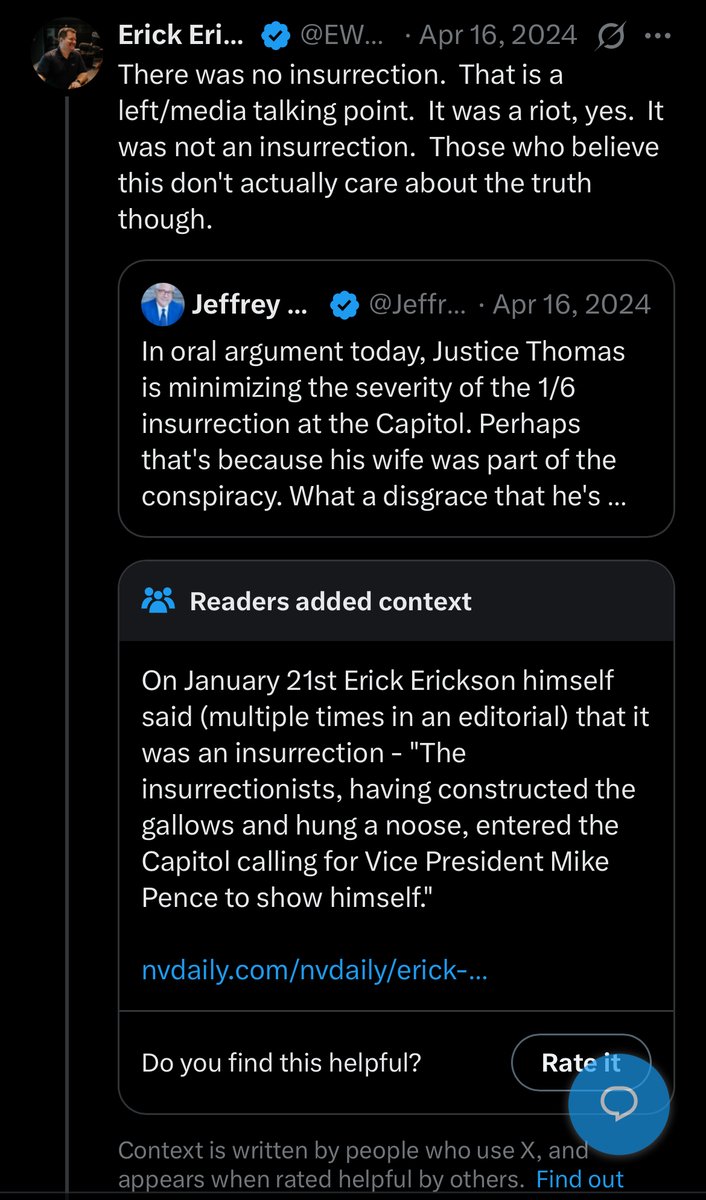Tap the blue floating chat bubble button
706x1200 pixels.
pyautogui.click(x=618, y=1102)
